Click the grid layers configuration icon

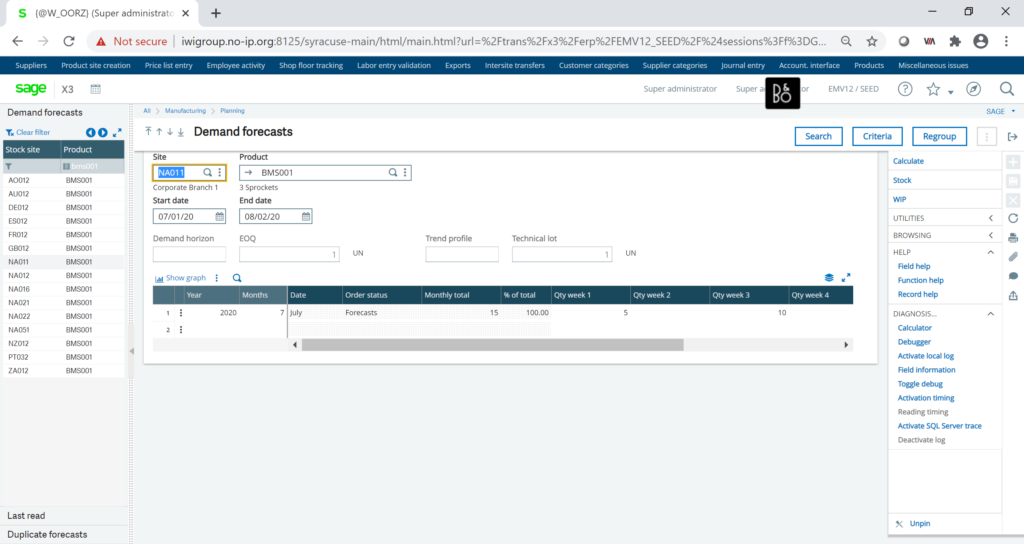coord(829,278)
